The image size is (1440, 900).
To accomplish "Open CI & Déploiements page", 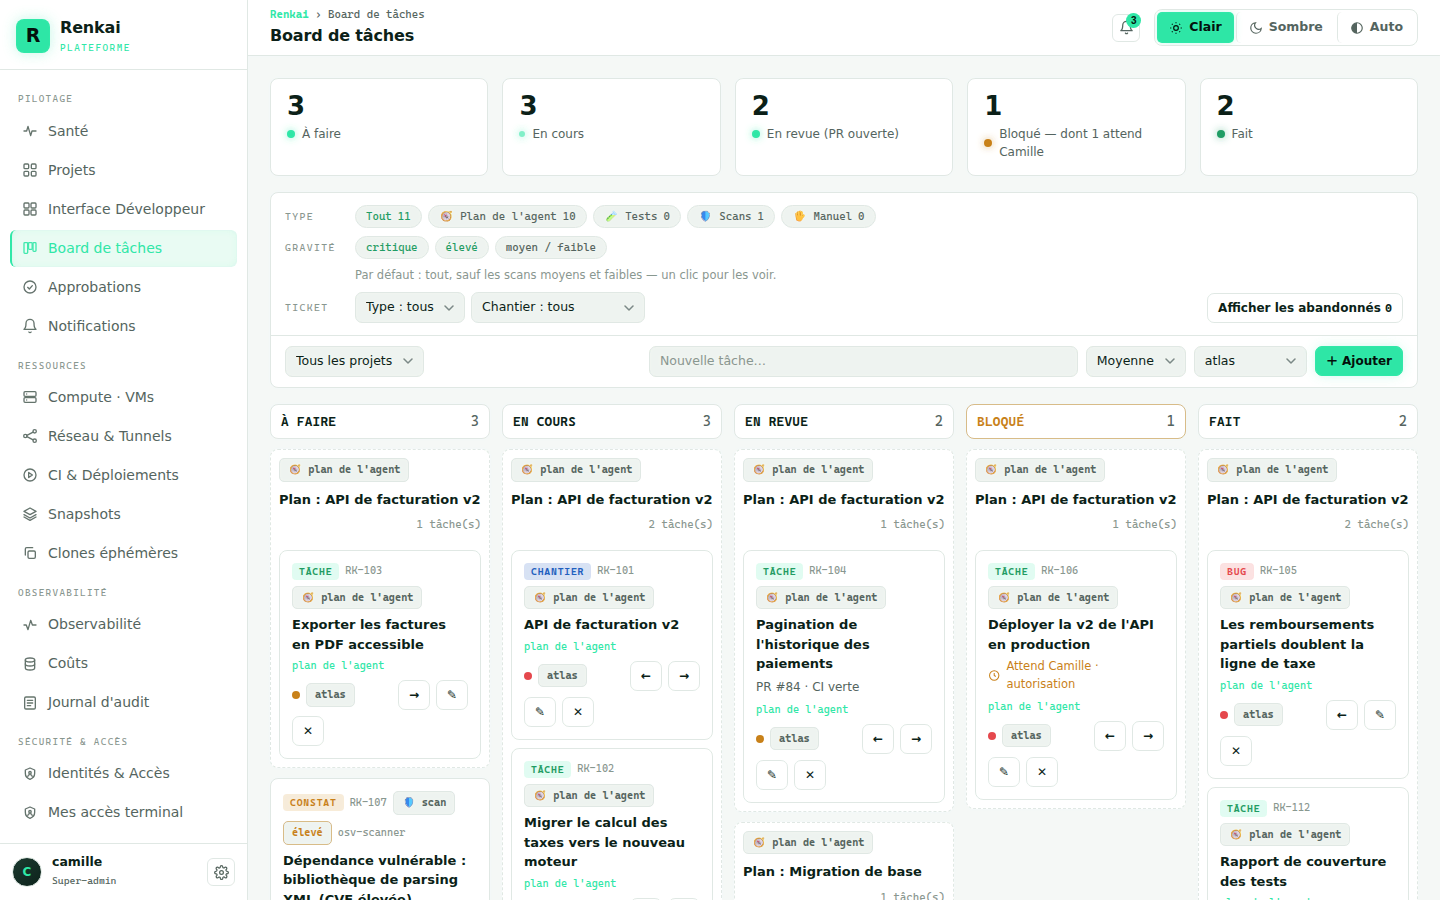I will [124, 475].
